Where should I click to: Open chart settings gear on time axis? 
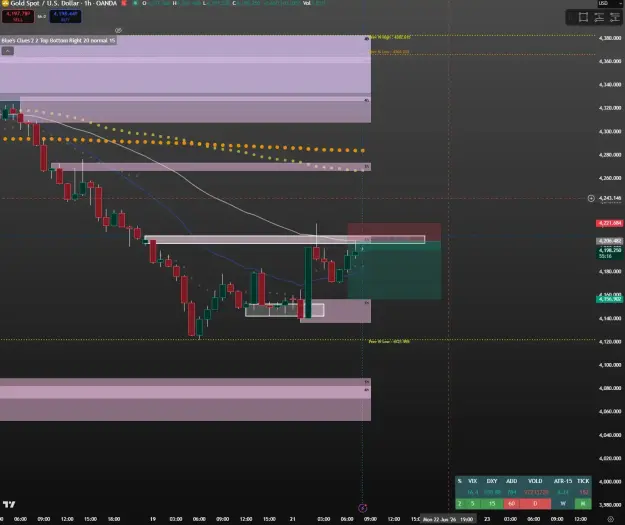(x=610, y=519)
